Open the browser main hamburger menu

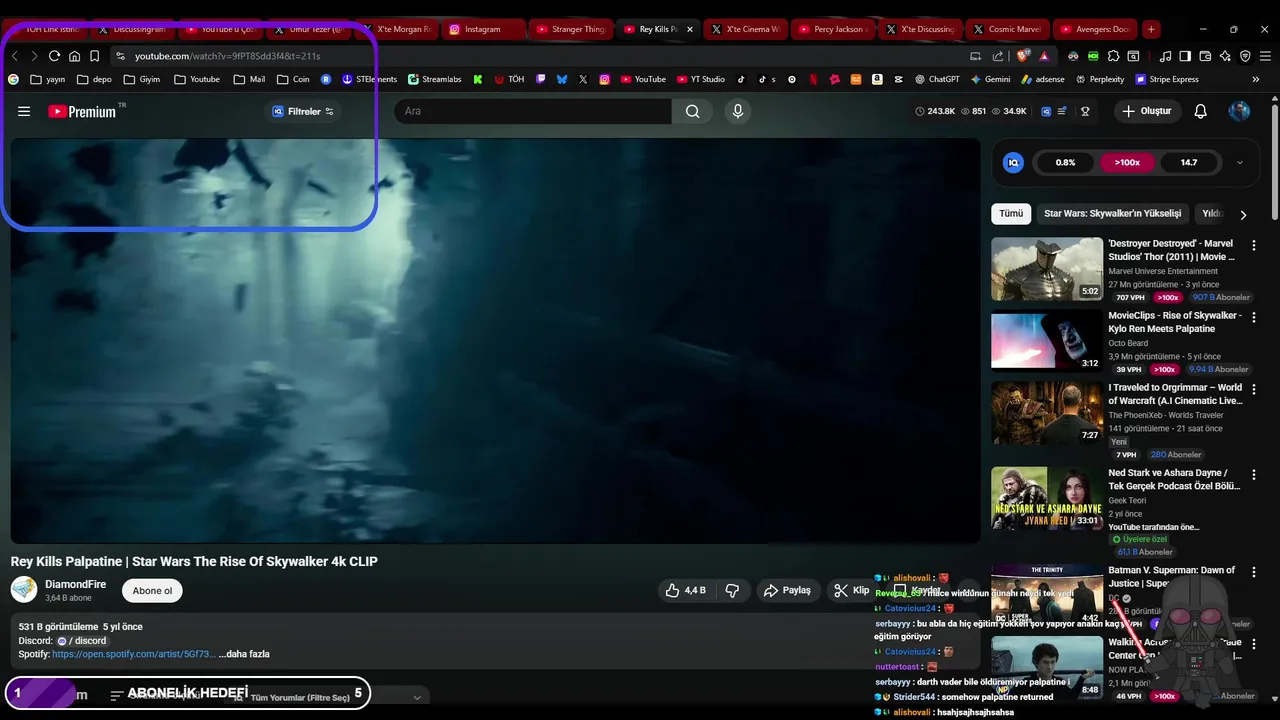pyautogui.click(x=1265, y=56)
